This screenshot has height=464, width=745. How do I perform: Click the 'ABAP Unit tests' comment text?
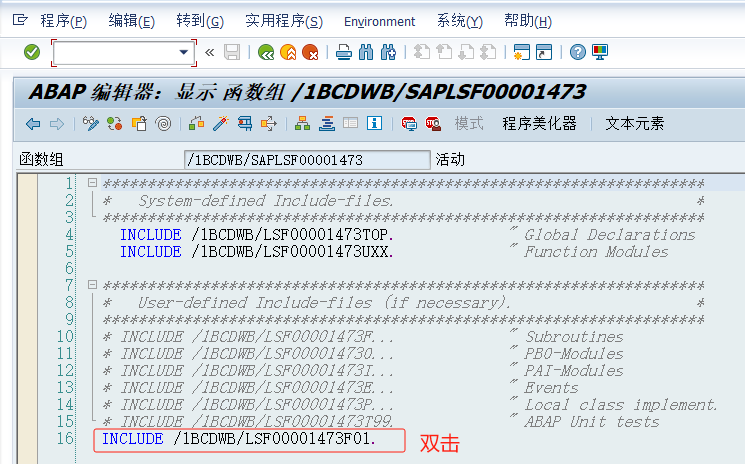(592, 421)
